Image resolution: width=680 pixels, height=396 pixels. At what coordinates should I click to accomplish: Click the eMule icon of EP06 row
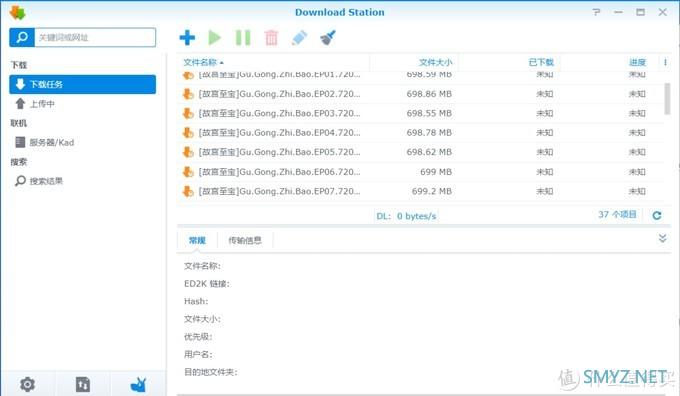tap(188, 172)
